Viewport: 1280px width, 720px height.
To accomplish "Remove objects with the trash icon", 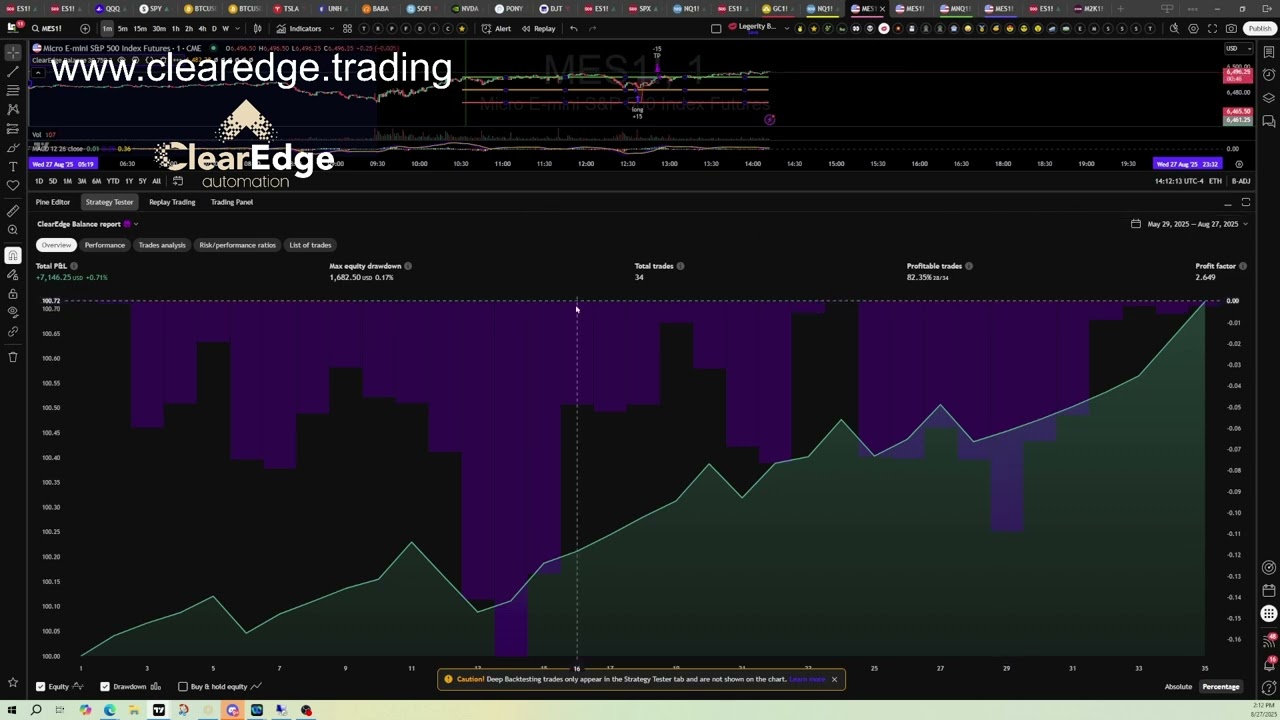I will tap(13, 357).
